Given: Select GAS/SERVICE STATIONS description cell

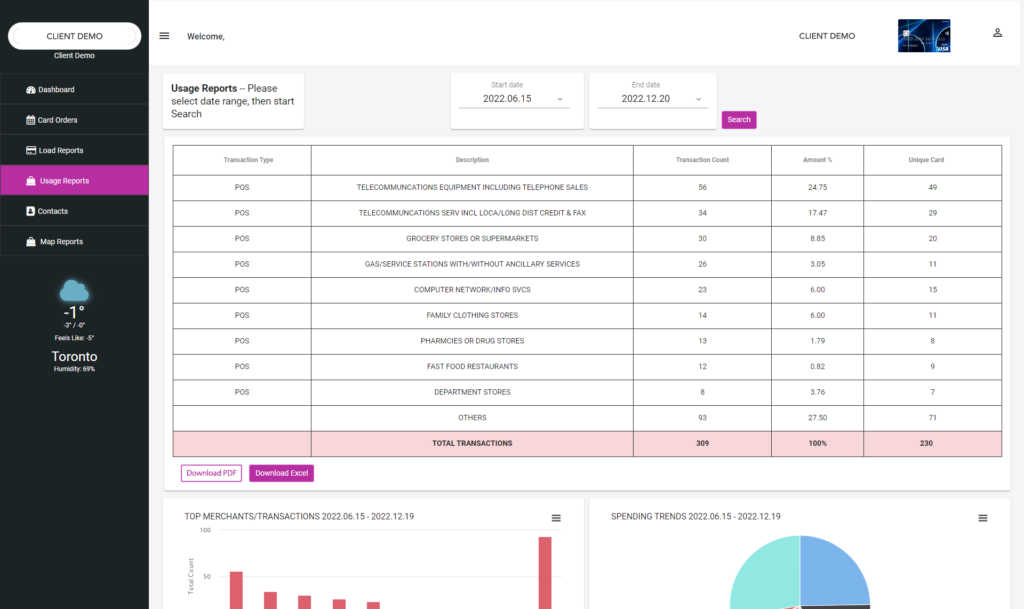Looking at the screenshot, I should [x=472, y=264].
